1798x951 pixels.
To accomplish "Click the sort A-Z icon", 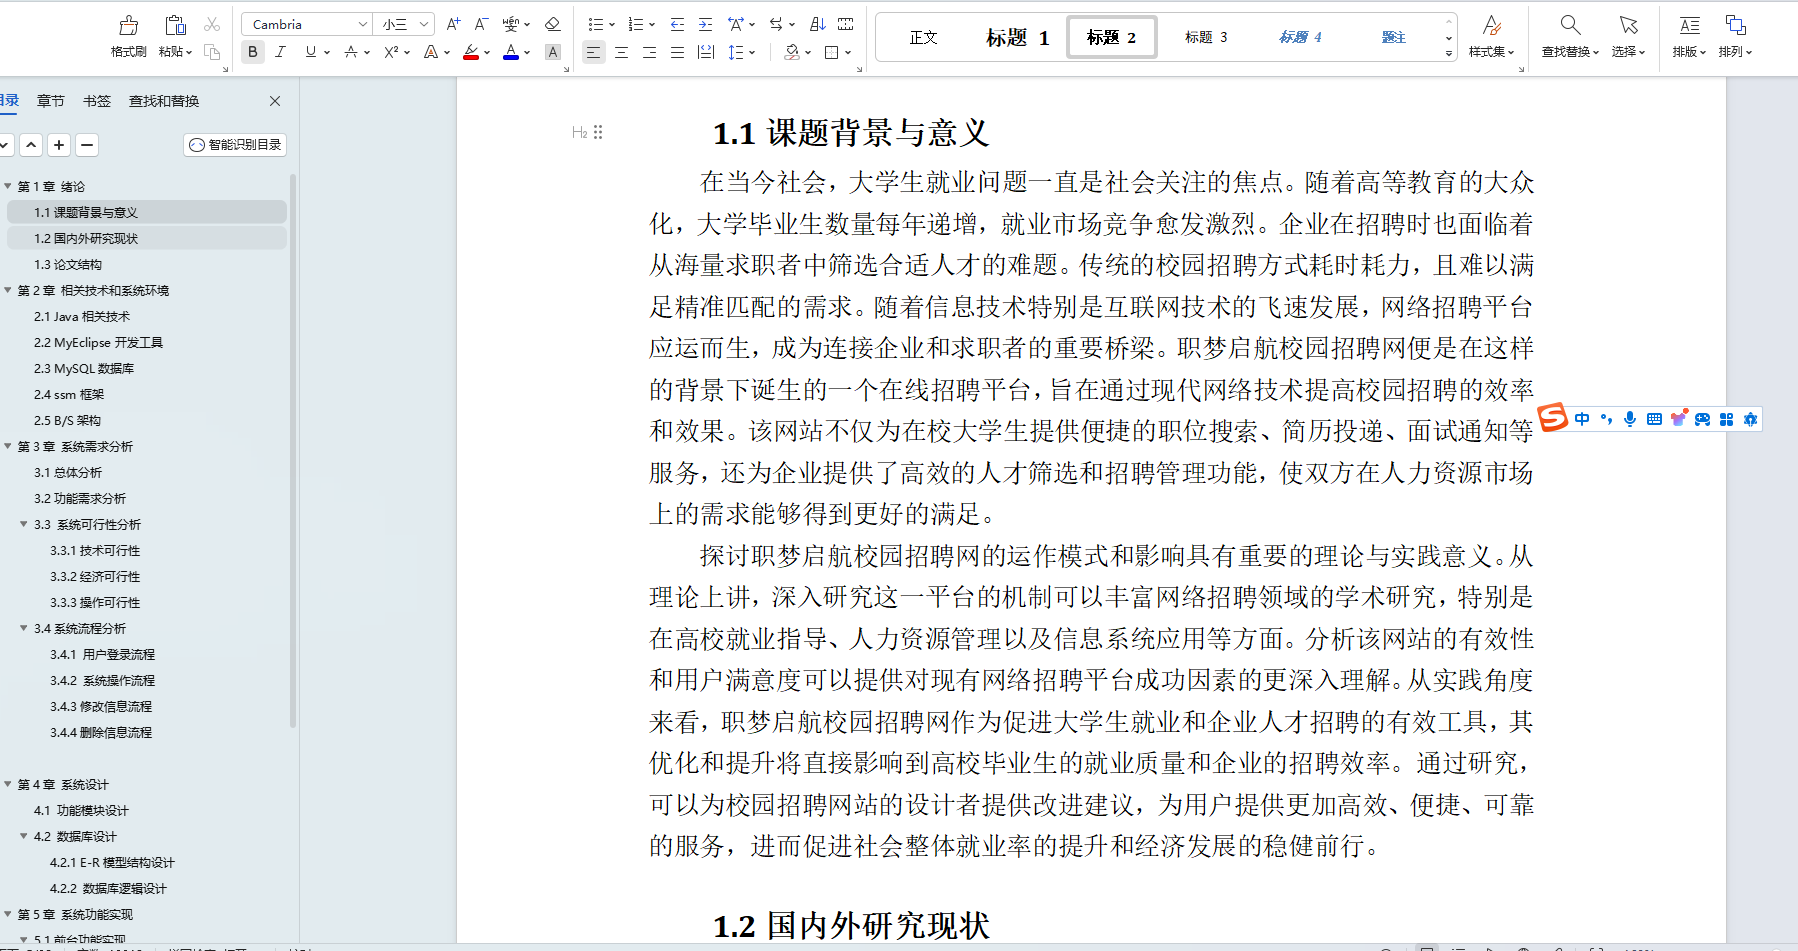I will click(x=817, y=24).
